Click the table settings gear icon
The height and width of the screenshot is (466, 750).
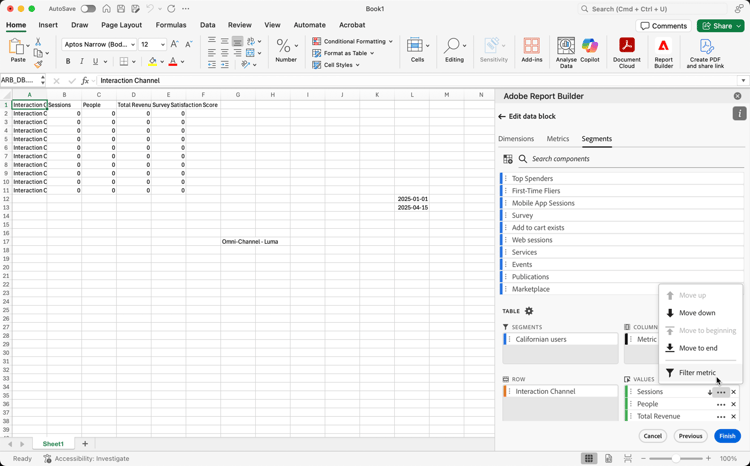coord(529,311)
